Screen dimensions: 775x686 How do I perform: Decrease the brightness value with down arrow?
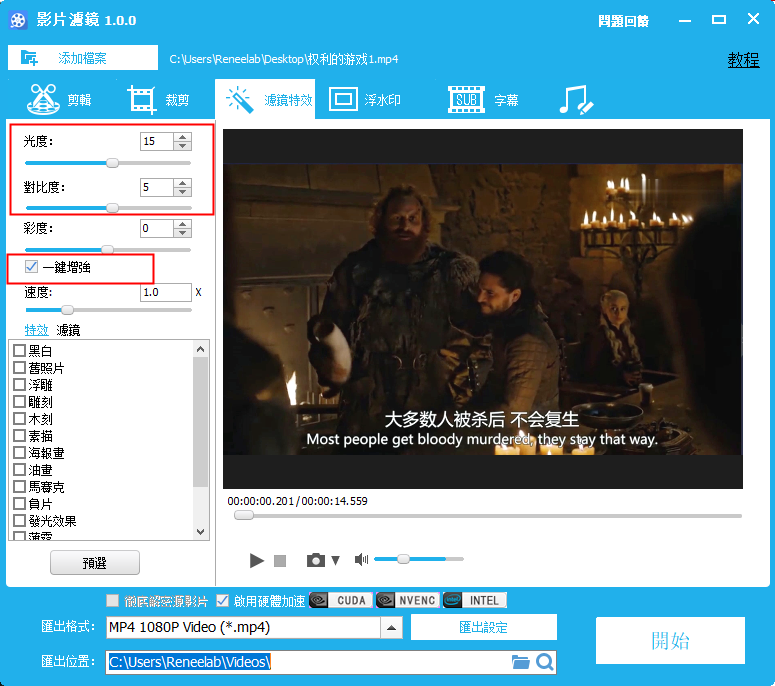pyautogui.click(x=182, y=146)
